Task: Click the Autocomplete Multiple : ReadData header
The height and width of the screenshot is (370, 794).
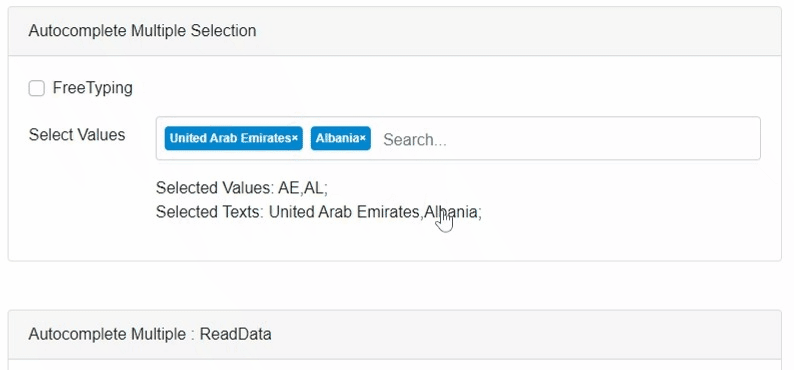Action: pos(395,335)
